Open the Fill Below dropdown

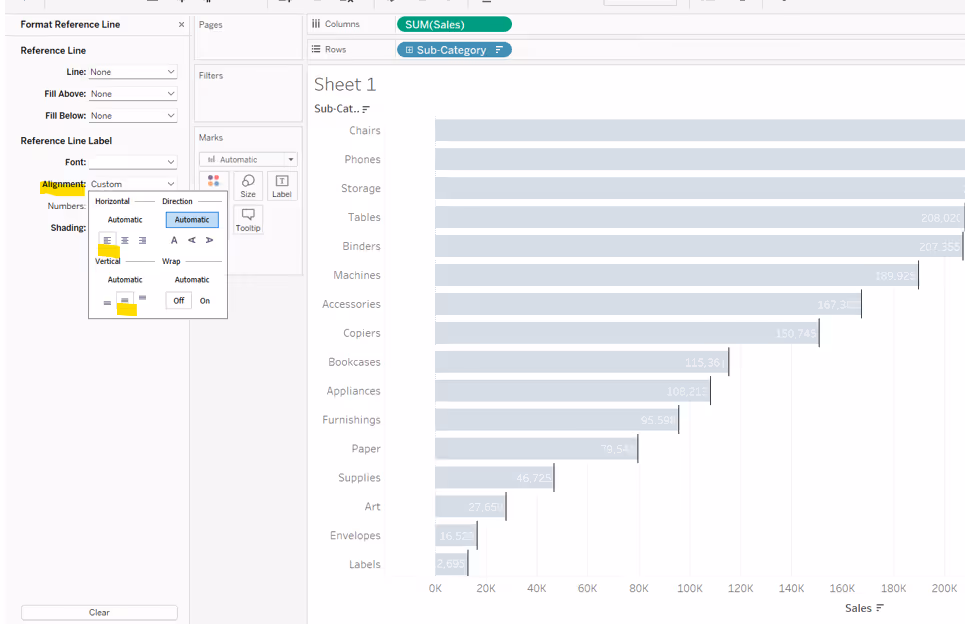coord(133,116)
